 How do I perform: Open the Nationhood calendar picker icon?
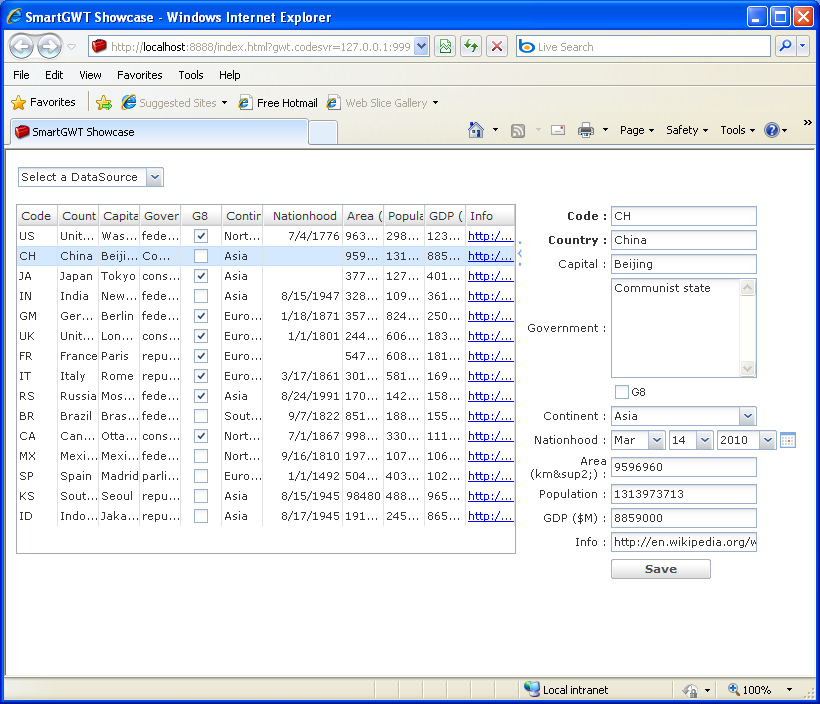788,440
